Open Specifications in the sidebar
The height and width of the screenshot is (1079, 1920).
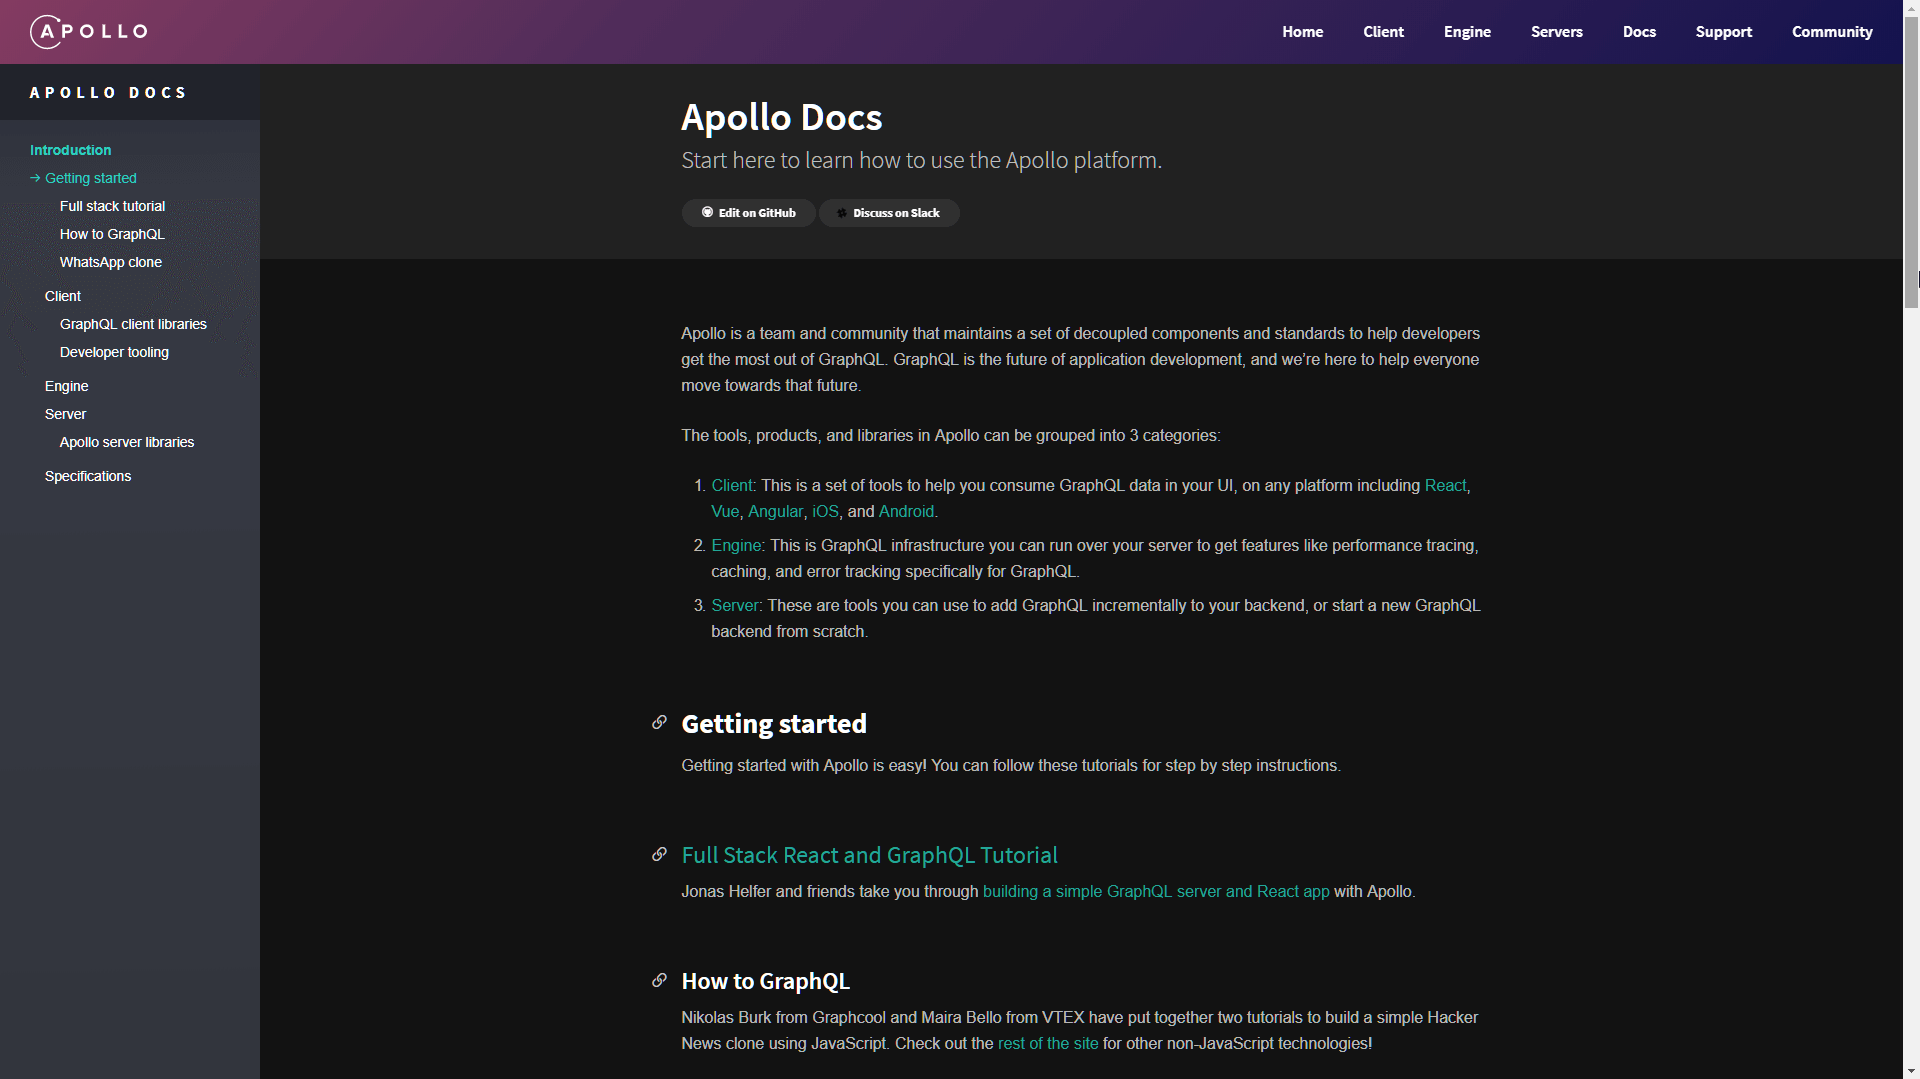tap(87, 476)
